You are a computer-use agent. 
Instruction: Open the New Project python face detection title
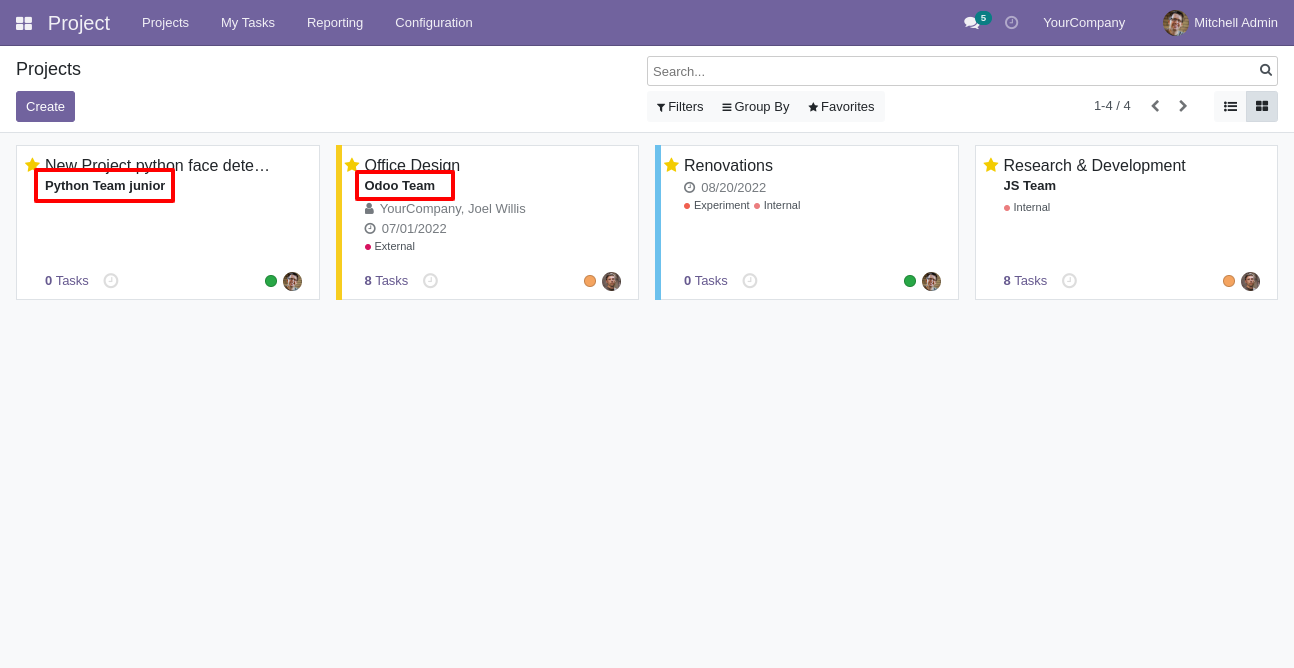[x=157, y=165]
